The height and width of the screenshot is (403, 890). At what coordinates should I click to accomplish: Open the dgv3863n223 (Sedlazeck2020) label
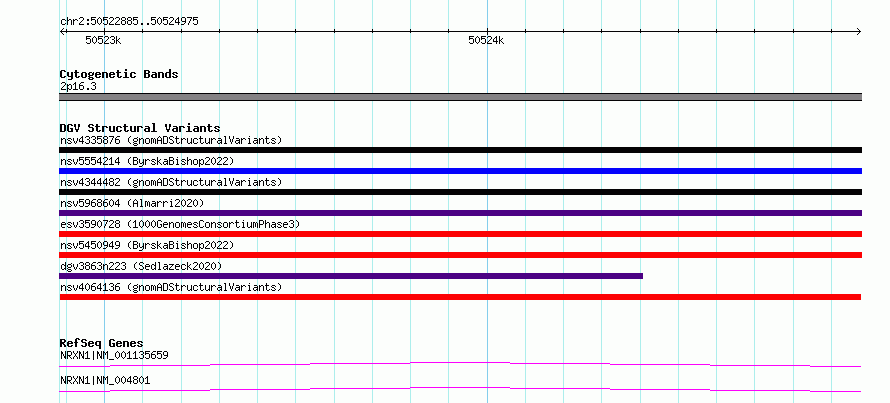click(141, 266)
